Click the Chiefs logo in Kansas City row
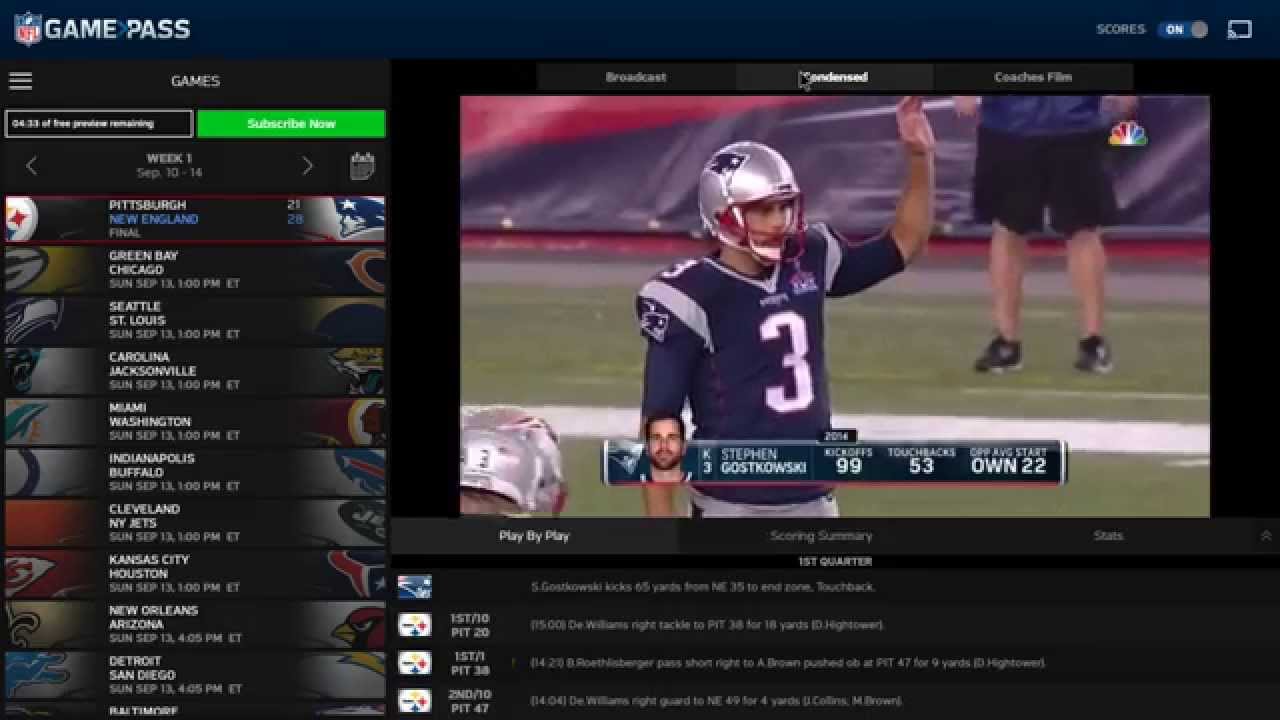Screen dimensions: 1280x720 pyautogui.click(x=28, y=574)
